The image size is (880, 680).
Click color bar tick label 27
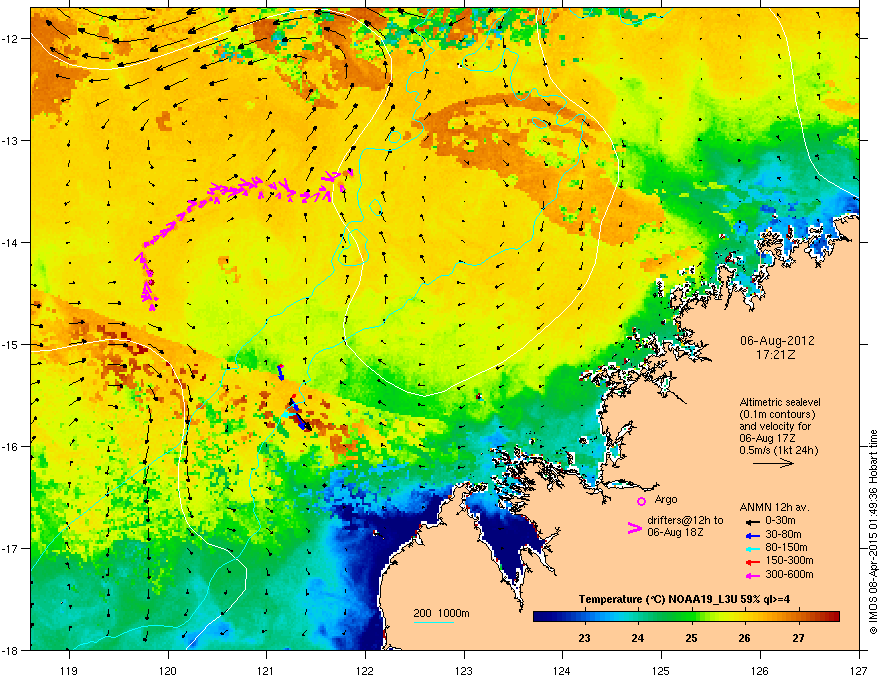click(x=798, y=638)
